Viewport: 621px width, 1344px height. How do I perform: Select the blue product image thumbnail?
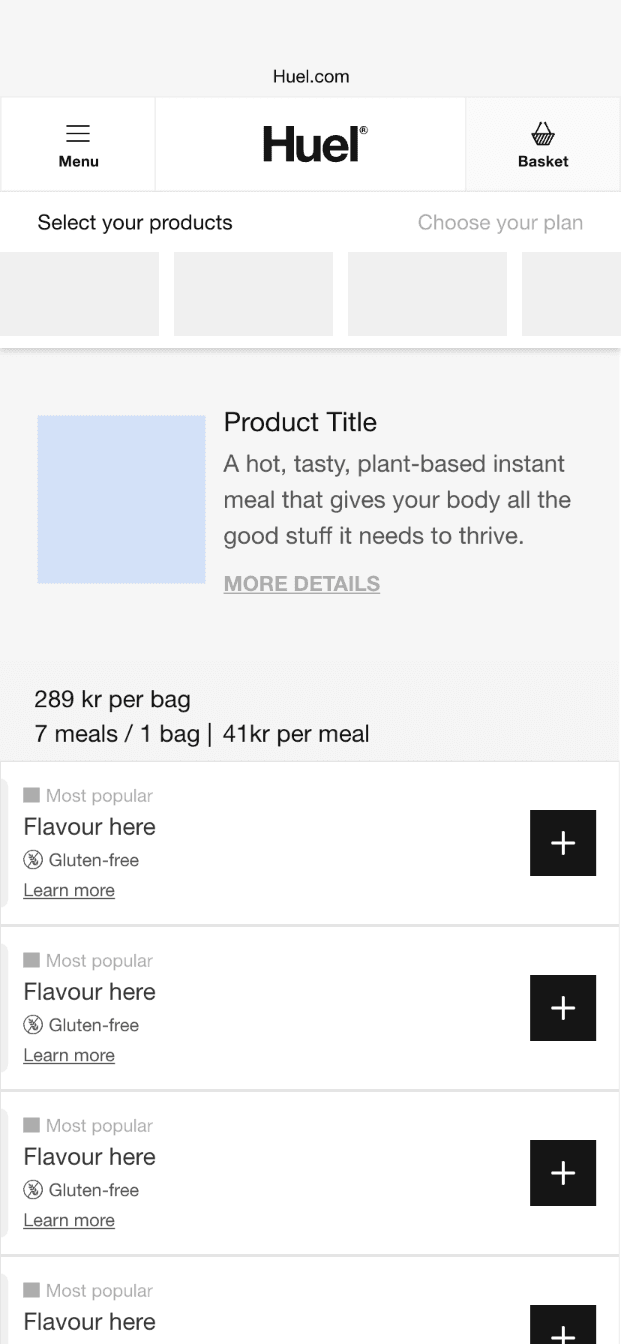point(121,499)
